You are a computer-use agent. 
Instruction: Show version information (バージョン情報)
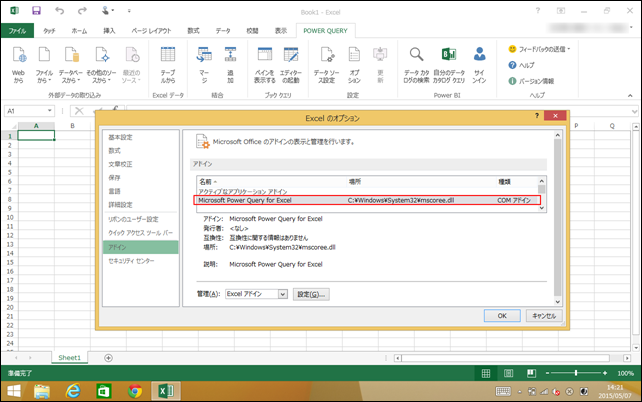531,81
